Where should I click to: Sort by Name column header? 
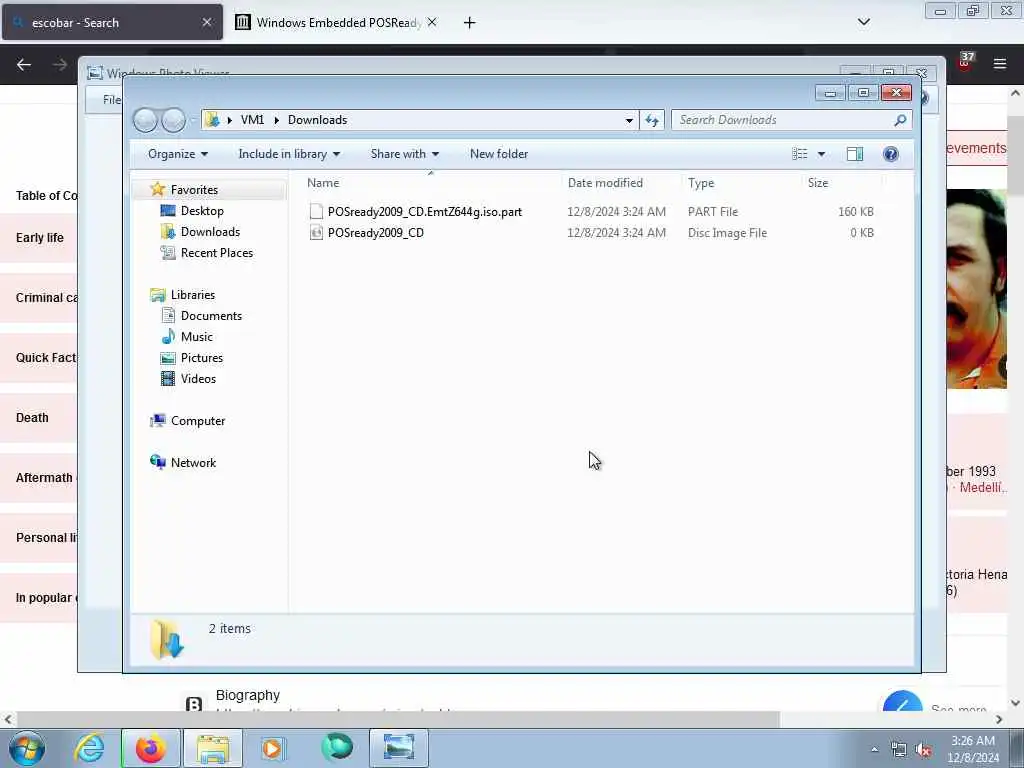click(x=430, y=183)
